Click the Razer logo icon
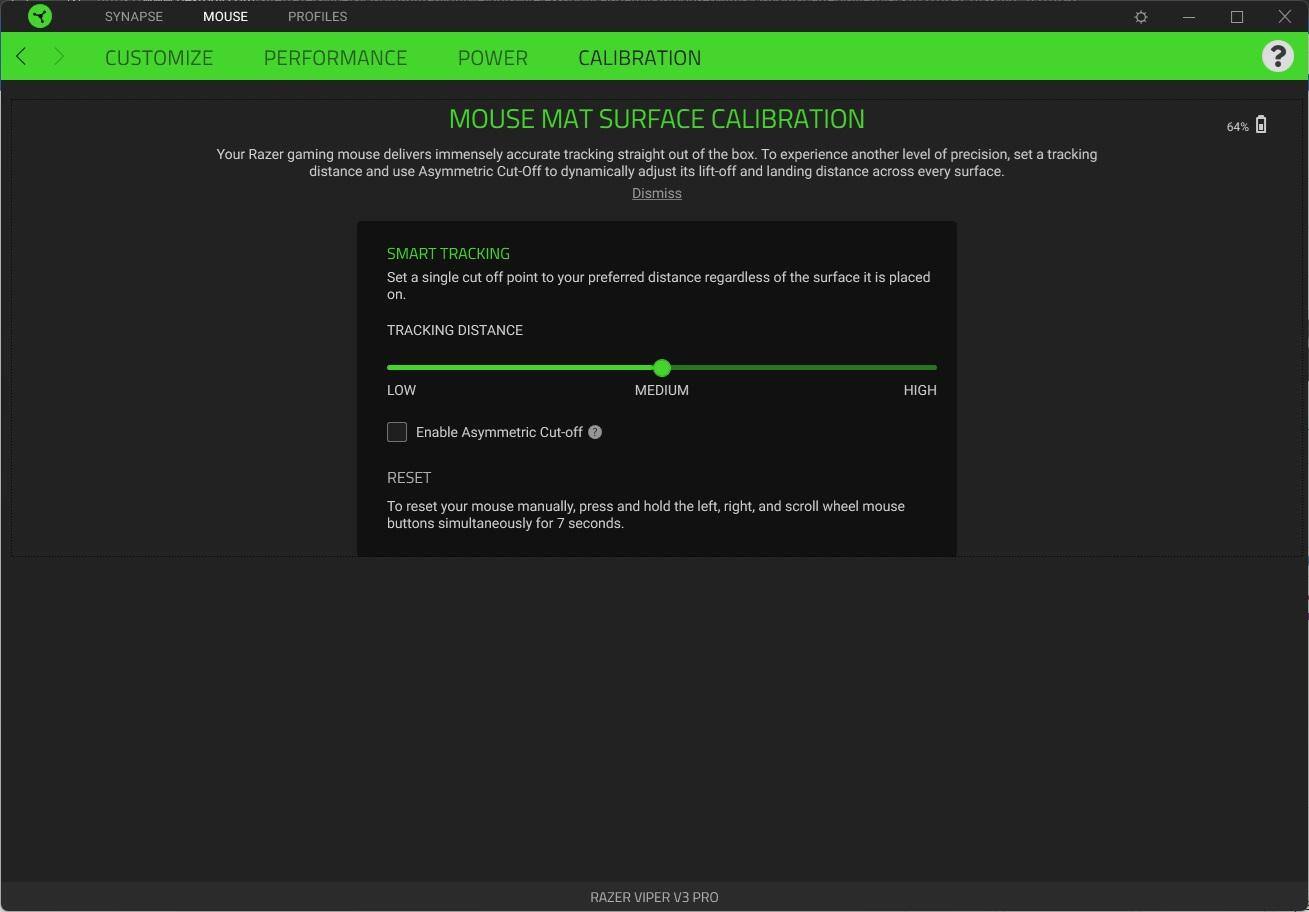 [x=40, y=16]
